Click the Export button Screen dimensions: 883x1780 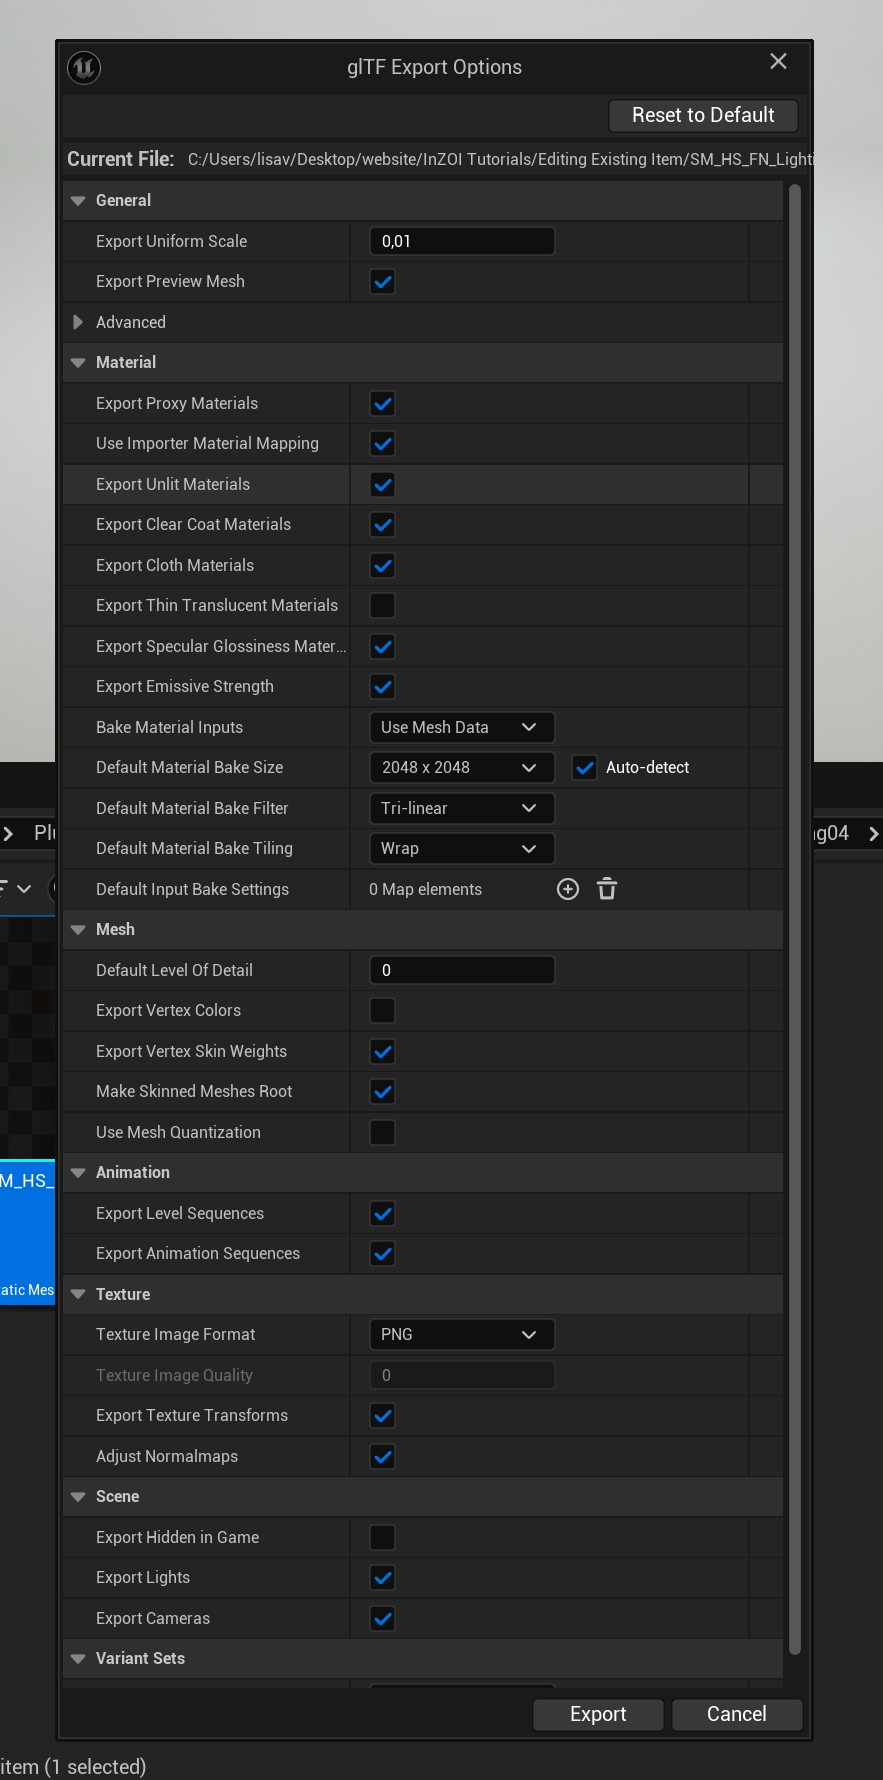pyautogui.click(x=598, y=1714)
